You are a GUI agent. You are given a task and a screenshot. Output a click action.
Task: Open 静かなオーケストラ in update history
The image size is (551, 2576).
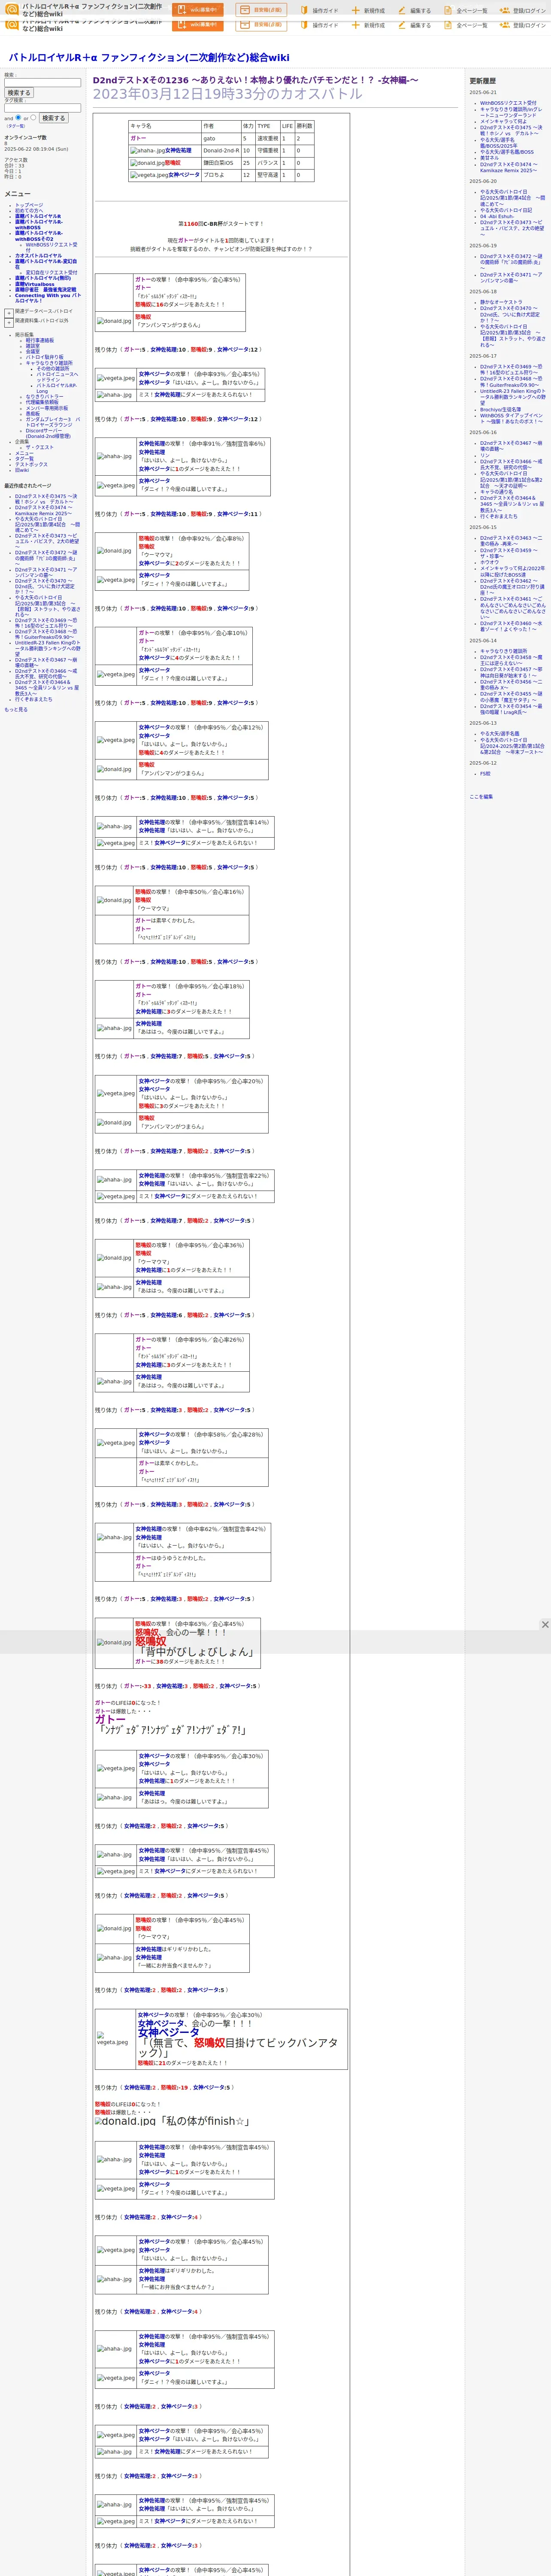pos(501,302)
